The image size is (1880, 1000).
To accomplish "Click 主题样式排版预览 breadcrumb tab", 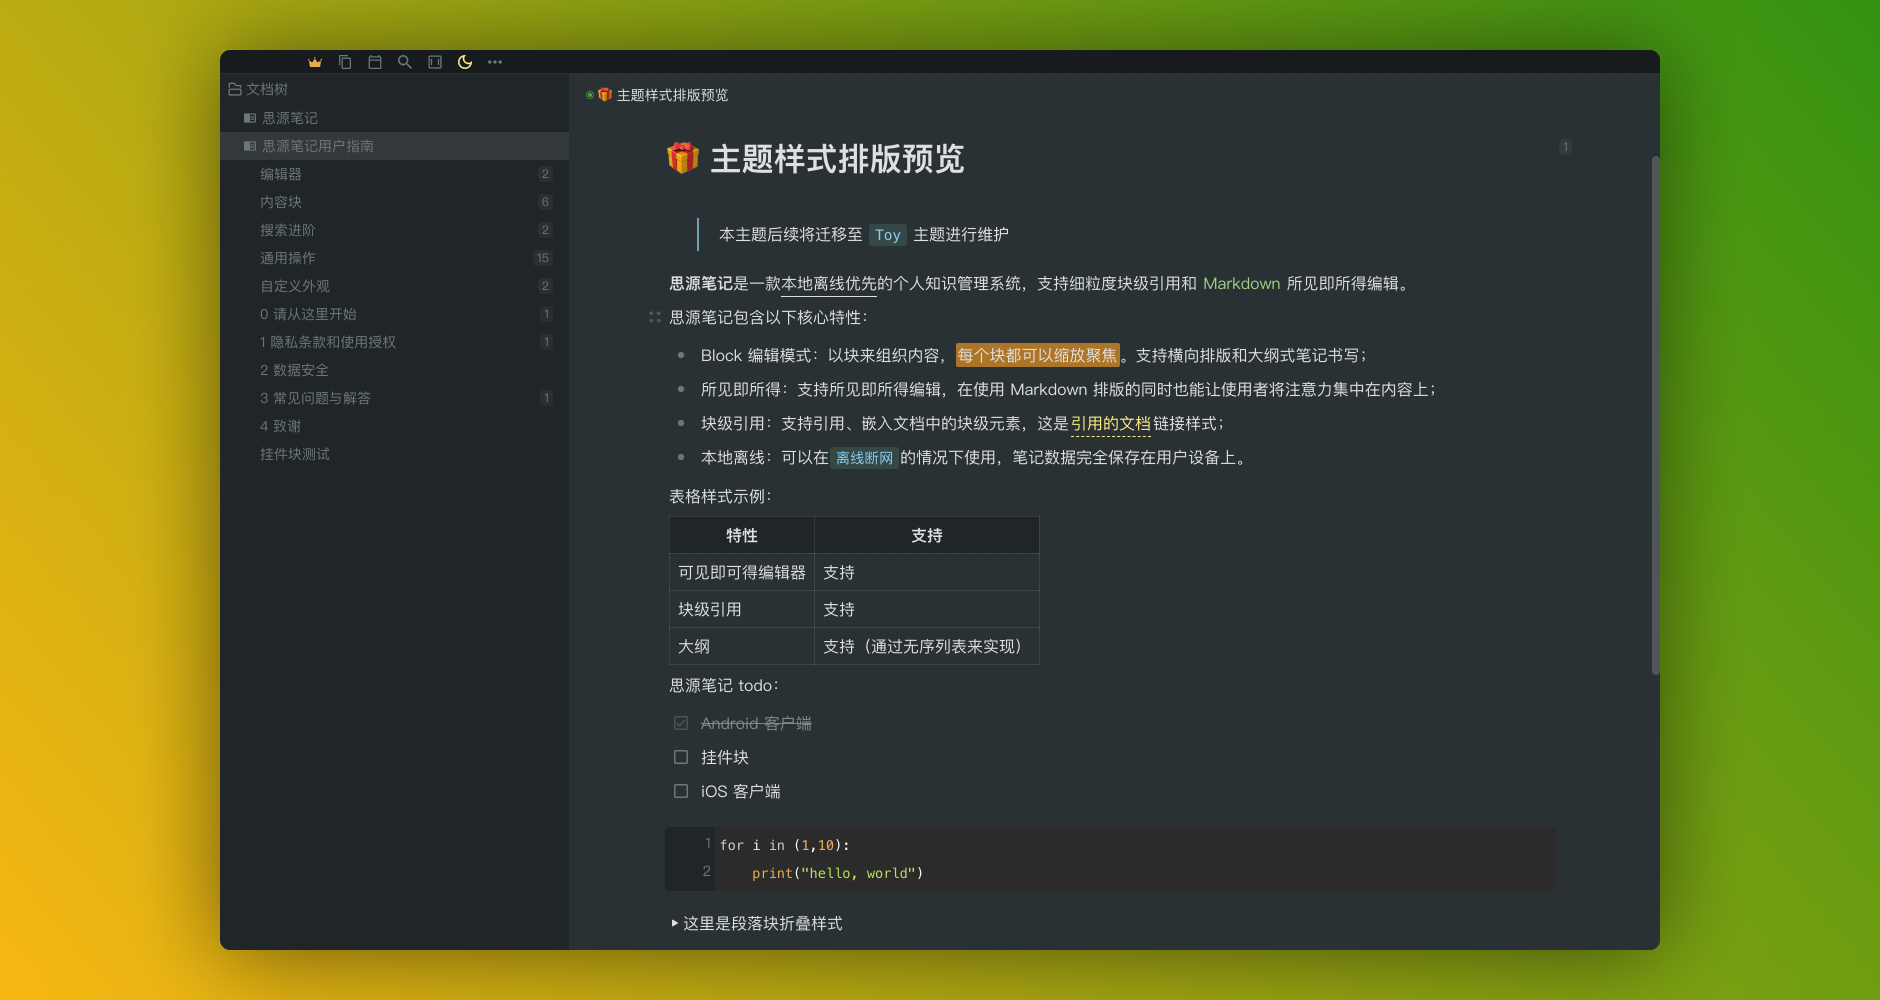I will 672,95.
